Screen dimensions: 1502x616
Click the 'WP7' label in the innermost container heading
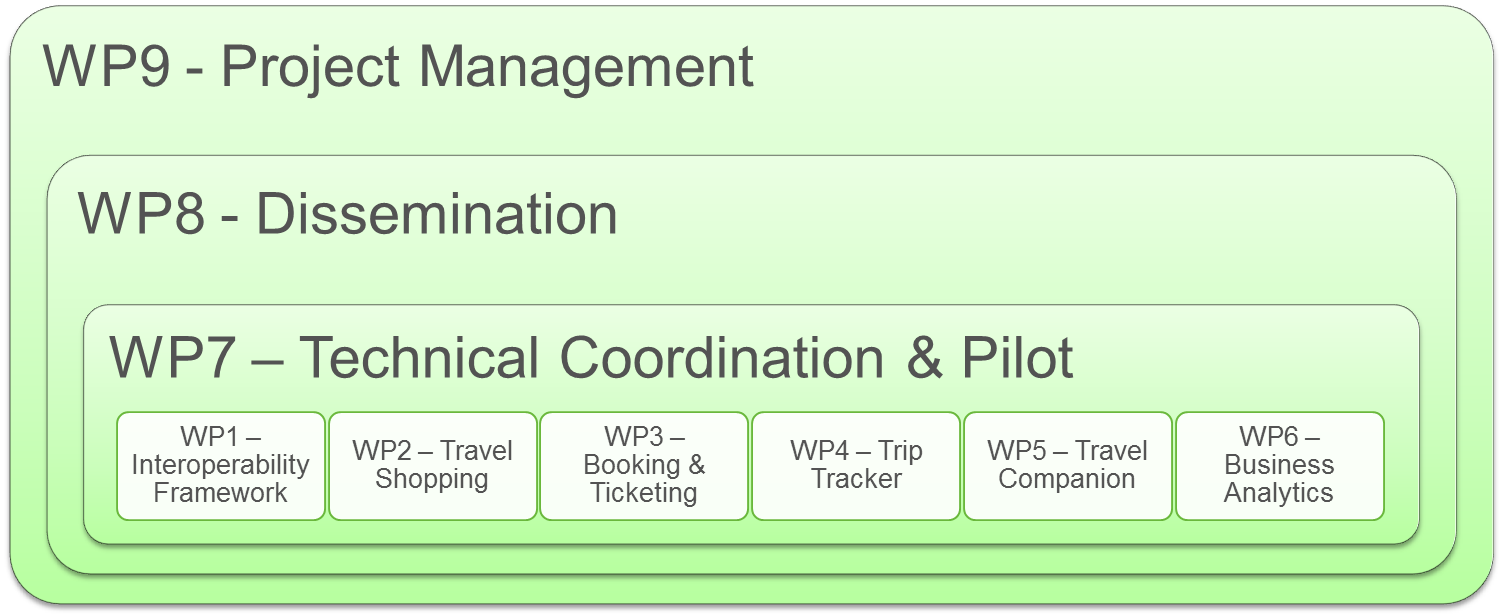coord(170,357)
